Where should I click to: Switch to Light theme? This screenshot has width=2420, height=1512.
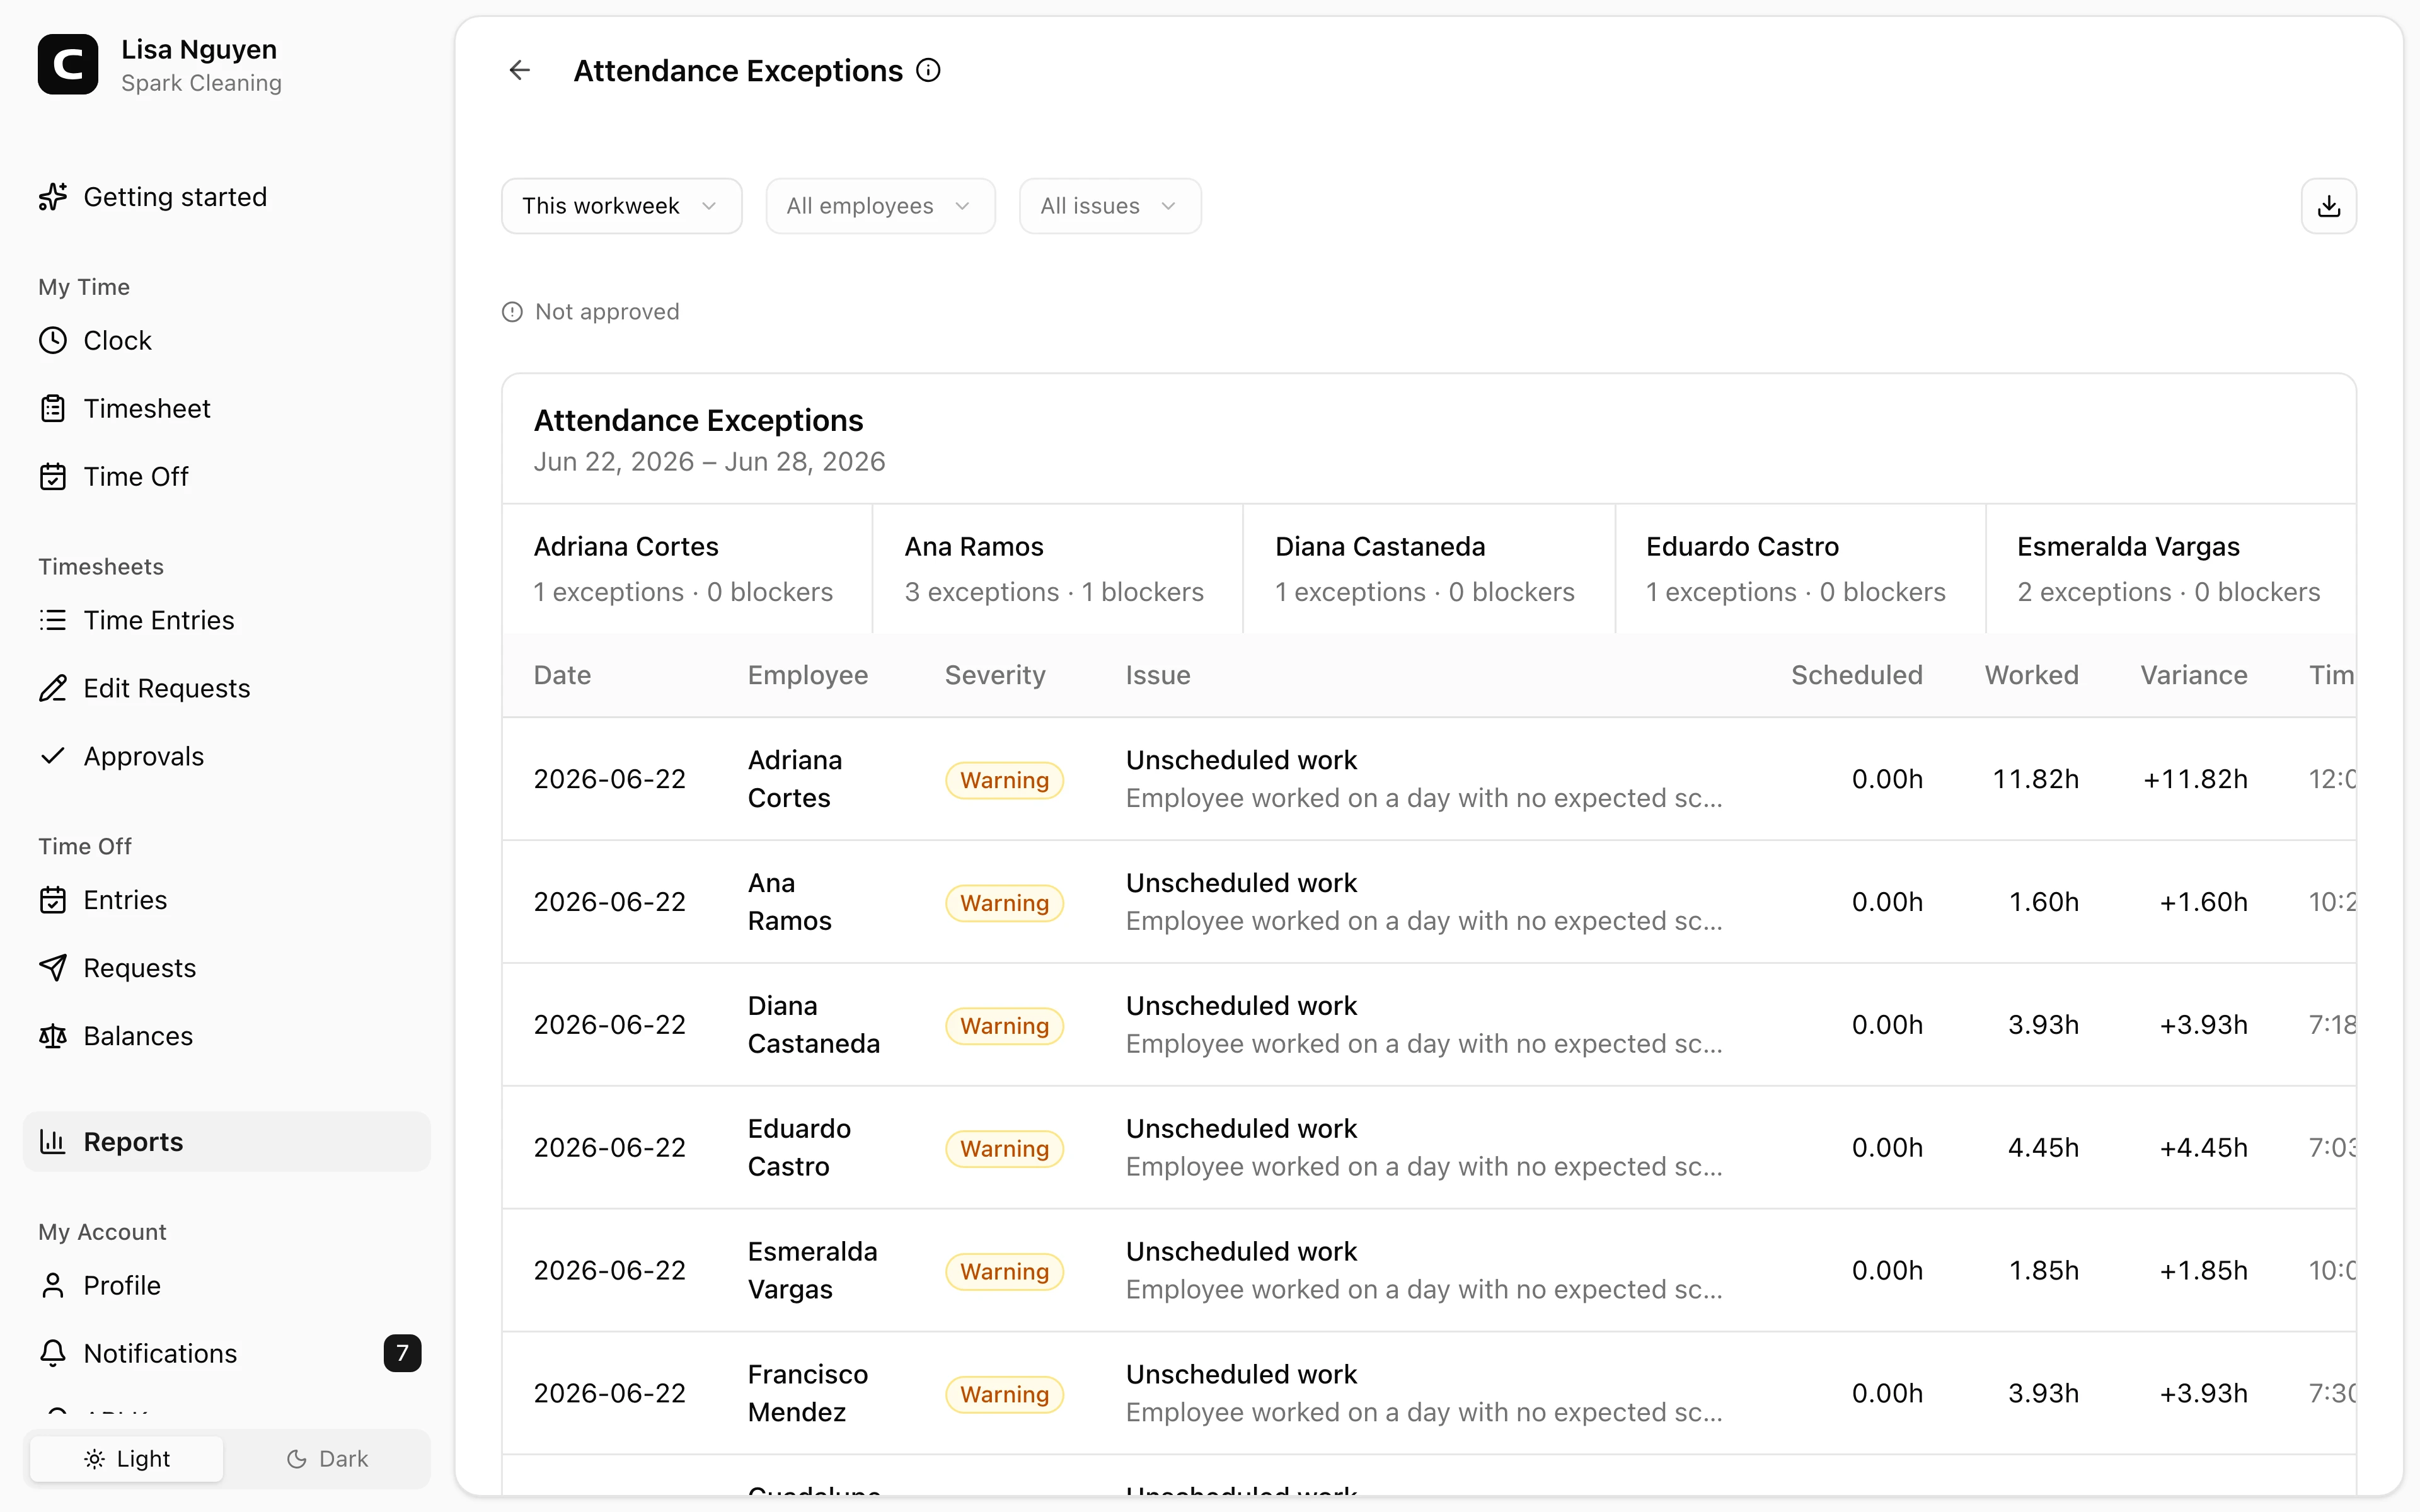pyautogui.click(x=127, y=1459)
